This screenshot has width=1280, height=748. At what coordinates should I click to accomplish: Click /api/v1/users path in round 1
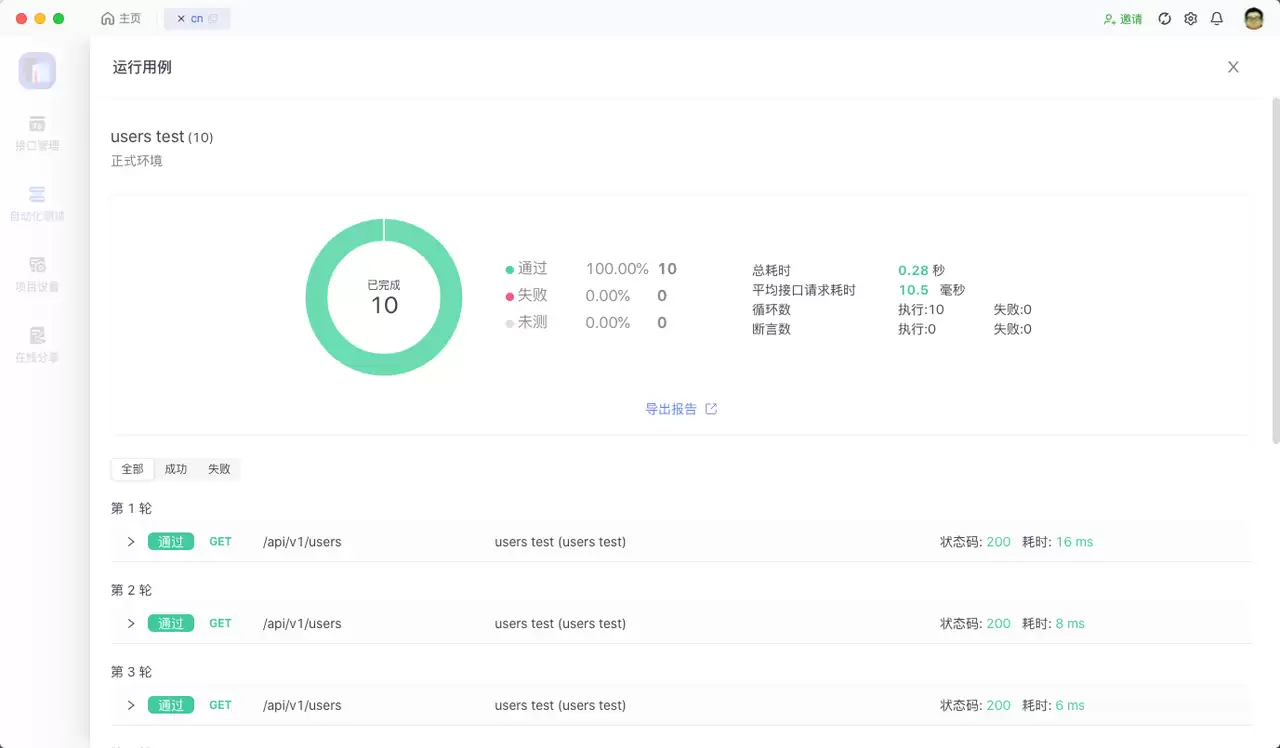click(302, 542)
